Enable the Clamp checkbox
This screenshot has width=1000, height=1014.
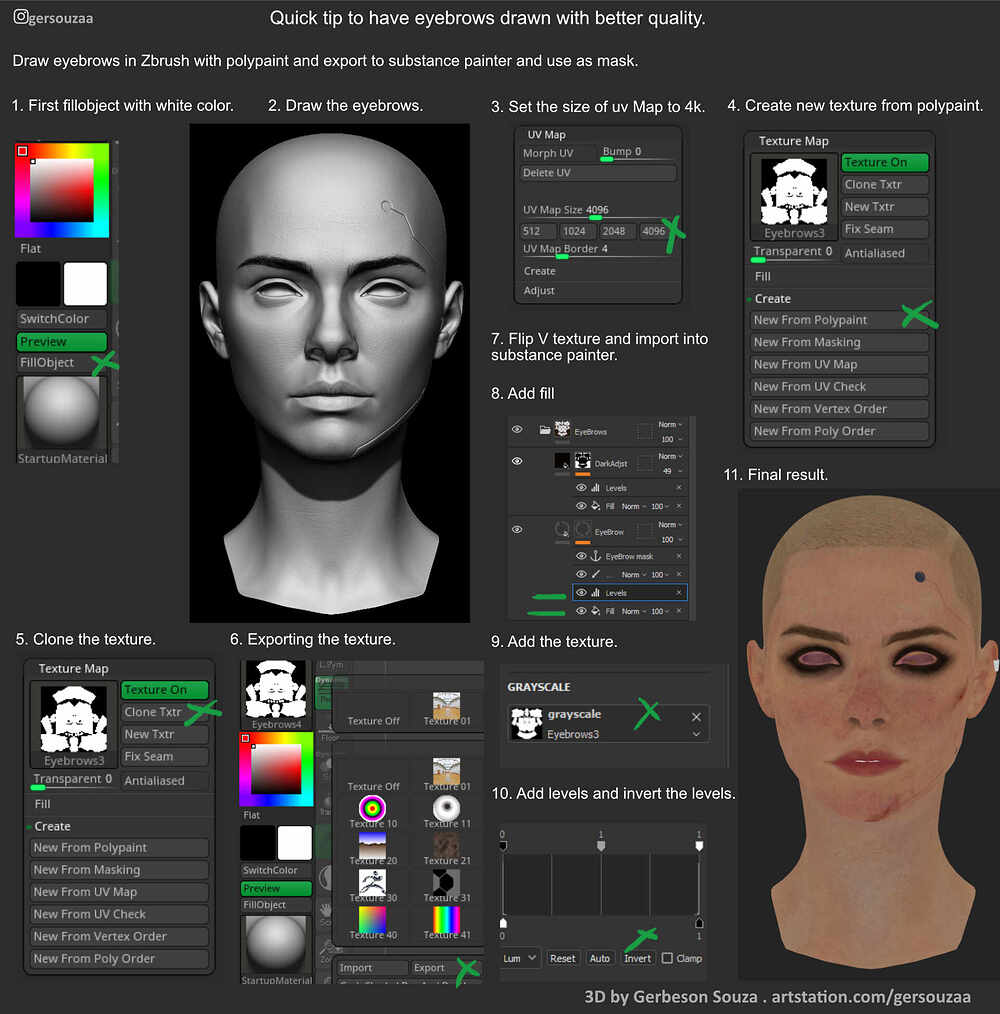tap(668, 958)
